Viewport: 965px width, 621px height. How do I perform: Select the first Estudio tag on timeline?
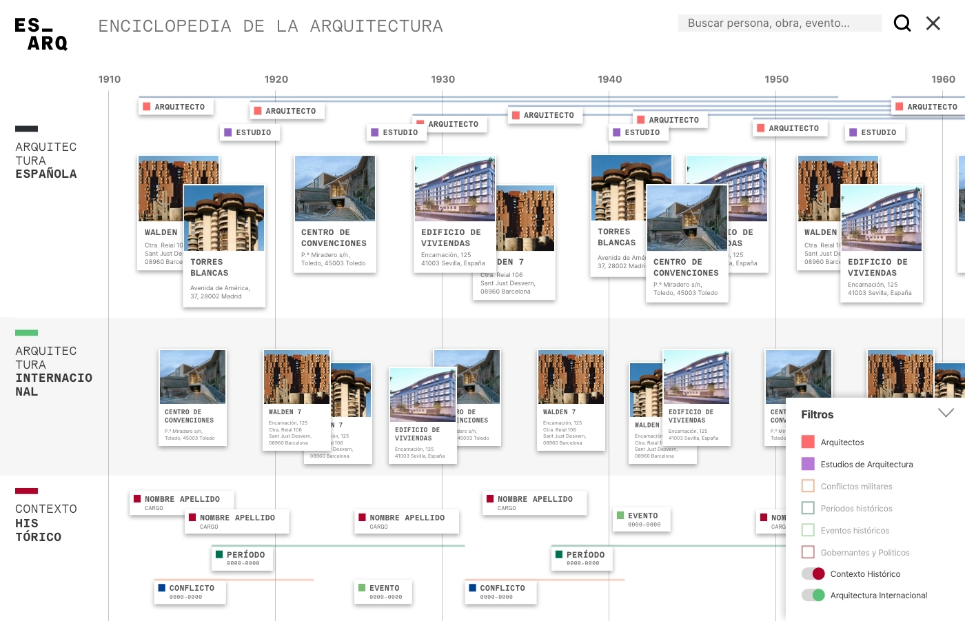pyautogui.click(x=250, y=132)
